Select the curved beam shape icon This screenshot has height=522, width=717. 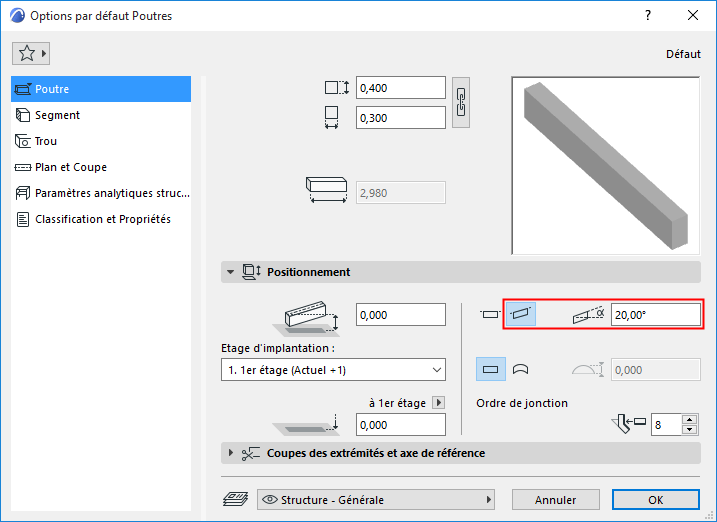pos(521,369)
